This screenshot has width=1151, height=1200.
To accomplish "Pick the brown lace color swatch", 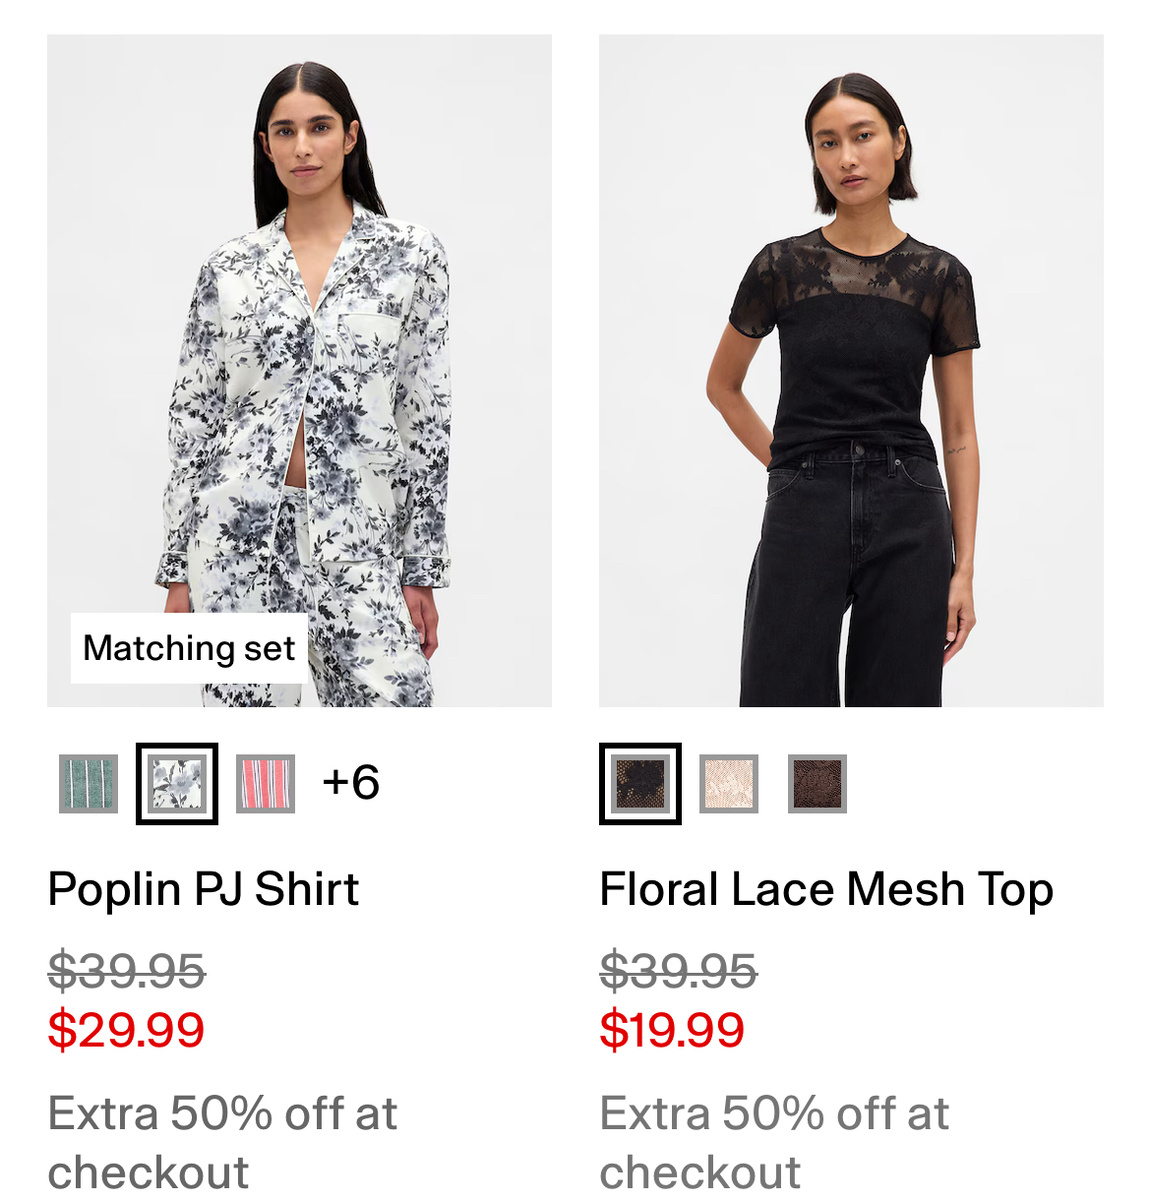I will tap(817, 784).
